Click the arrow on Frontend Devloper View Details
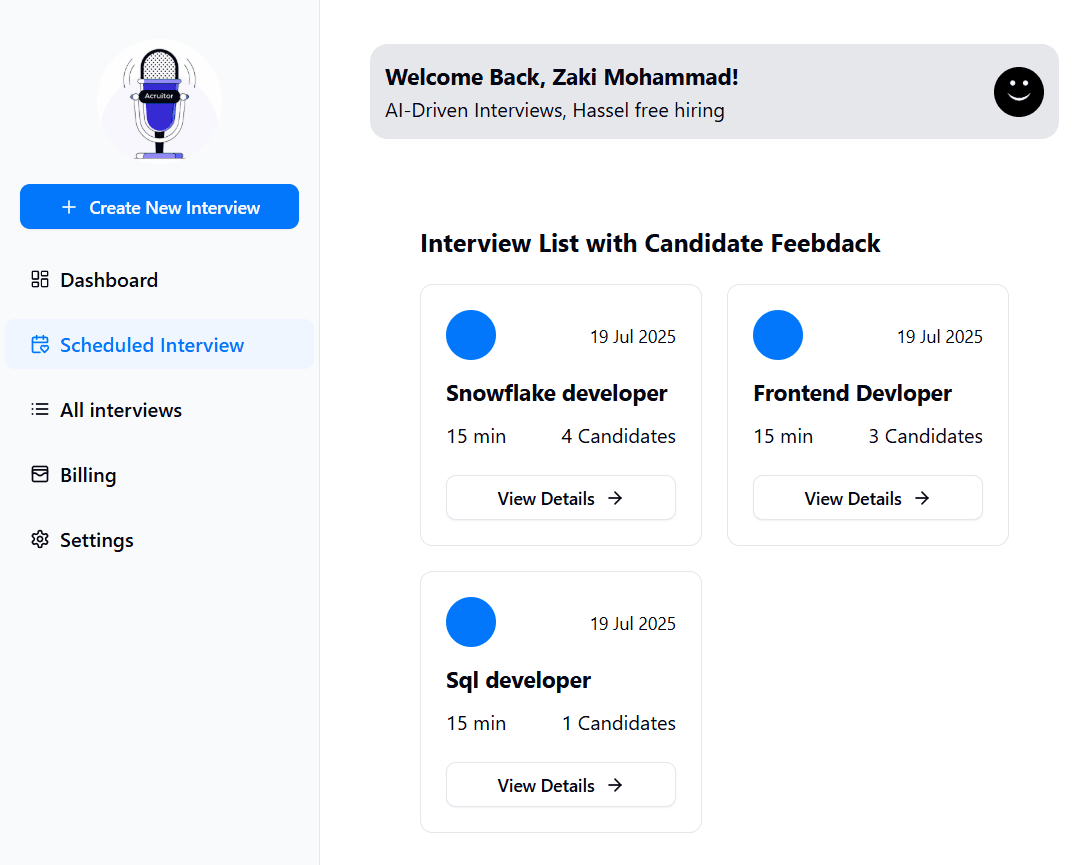Image resolution: width=1079 pixels, height=865 pixels. 922,498
